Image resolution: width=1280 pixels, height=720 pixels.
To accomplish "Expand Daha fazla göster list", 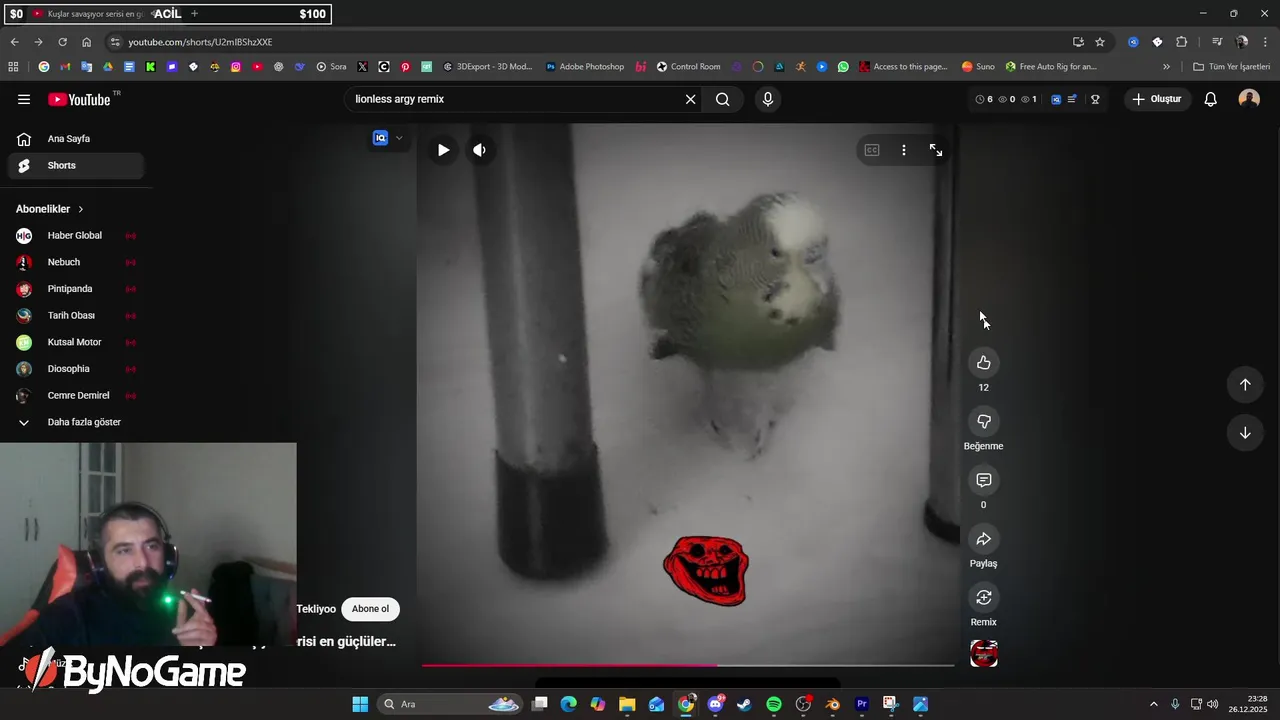I will (x=76, y=422).
